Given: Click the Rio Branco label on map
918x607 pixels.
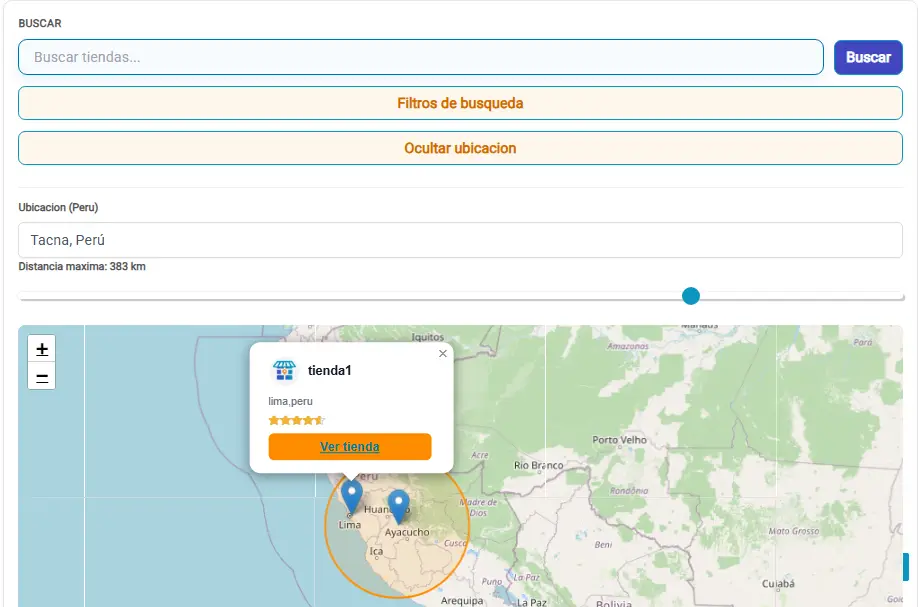Looking at the screenshot, I should click(538, 465).
